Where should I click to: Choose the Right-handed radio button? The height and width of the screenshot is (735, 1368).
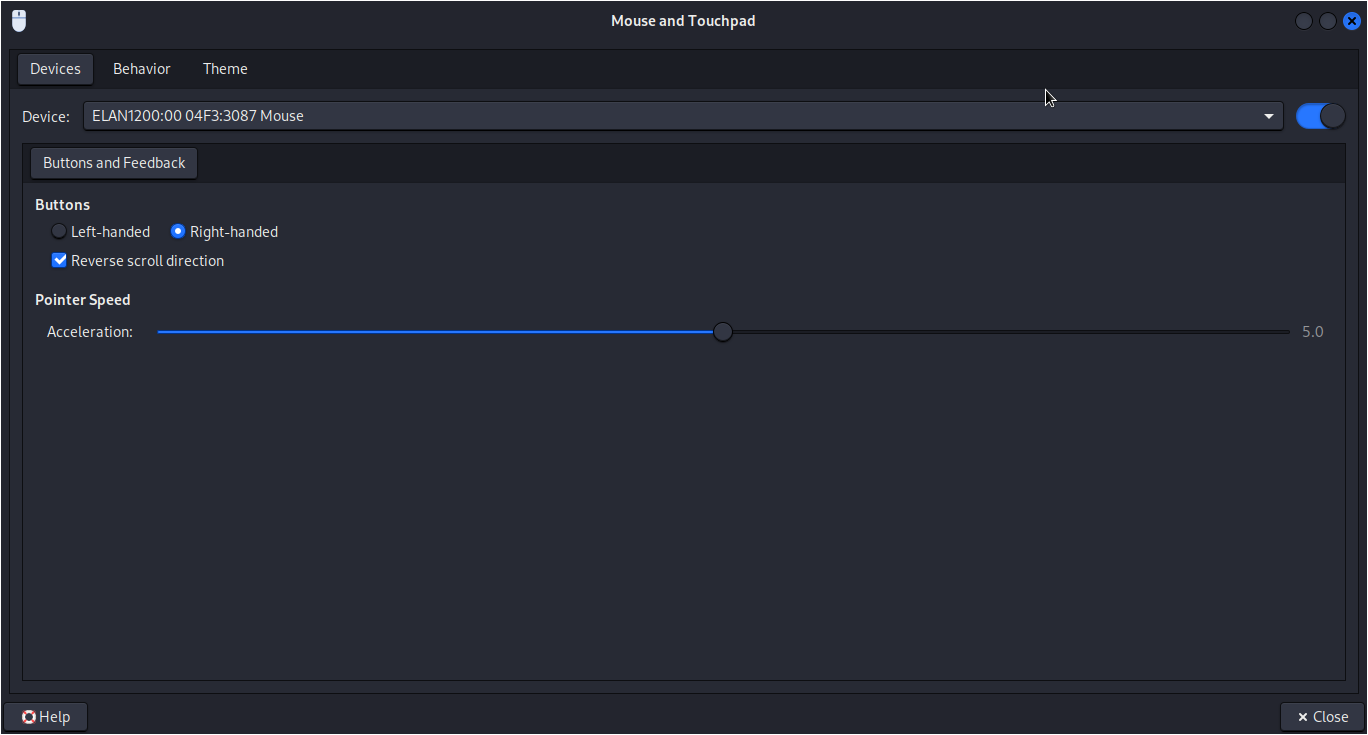pyautogui.click(x=178, y=232)
